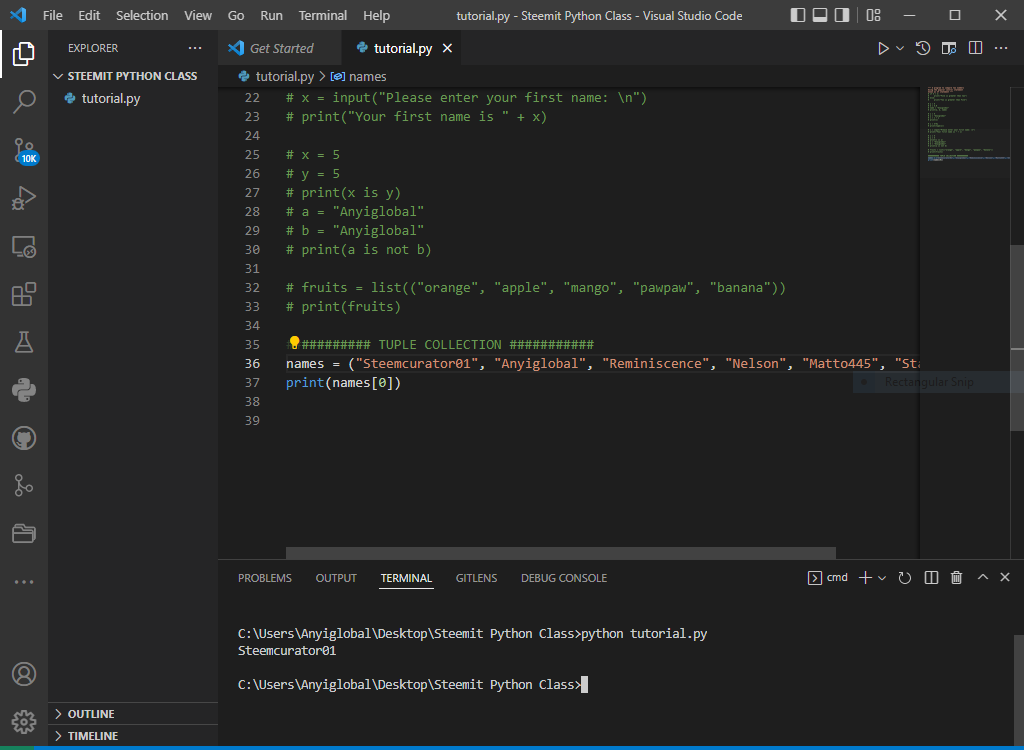Switch to the DEBUG CONSOLE tab
The width and height of the screenshot is (1024, 750).
click(x=564, y=578)
